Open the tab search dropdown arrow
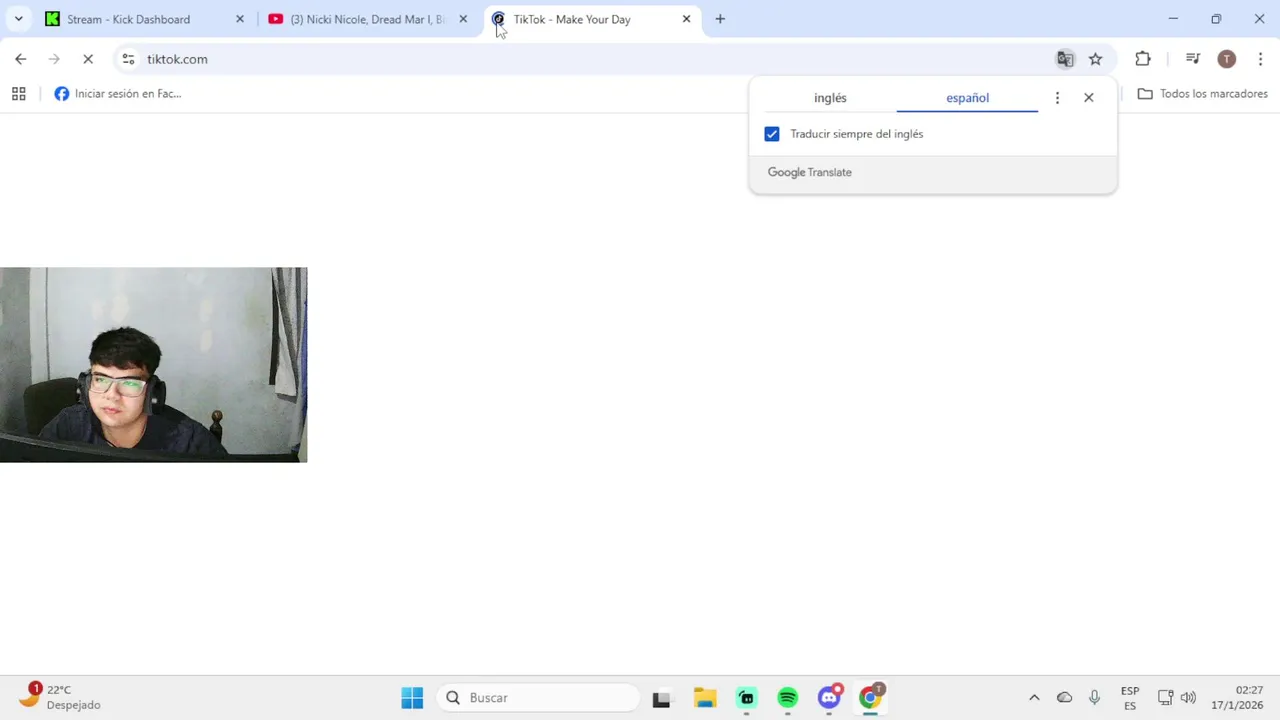The image size is (1280, 720). point(18,19)
